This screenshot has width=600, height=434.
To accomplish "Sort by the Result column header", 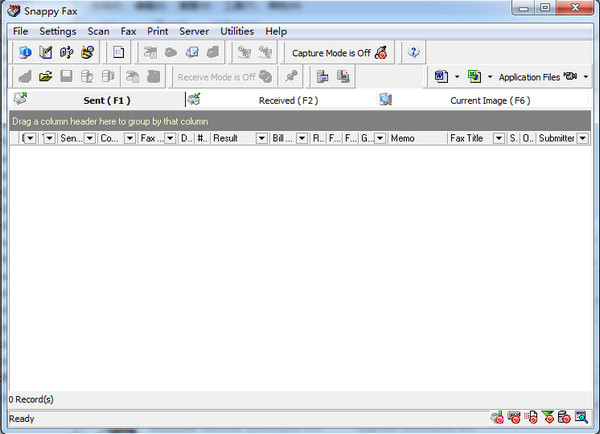I will pos(225,138).
